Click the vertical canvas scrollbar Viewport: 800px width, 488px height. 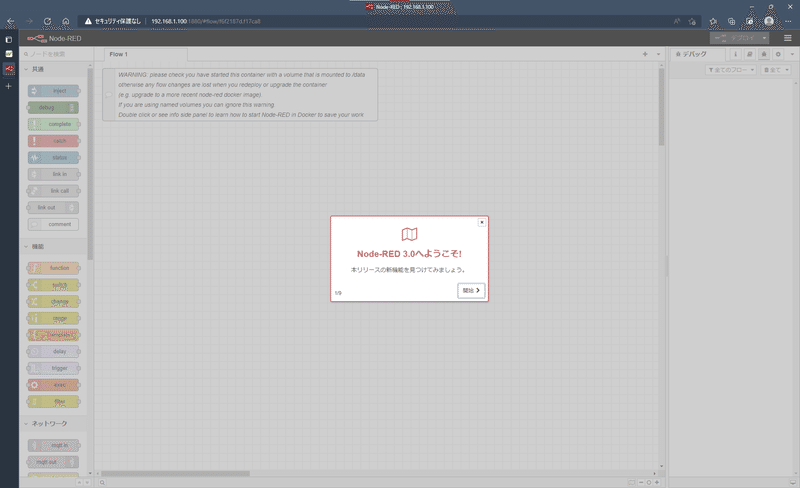pyautogui.click(x=661, y=107)
